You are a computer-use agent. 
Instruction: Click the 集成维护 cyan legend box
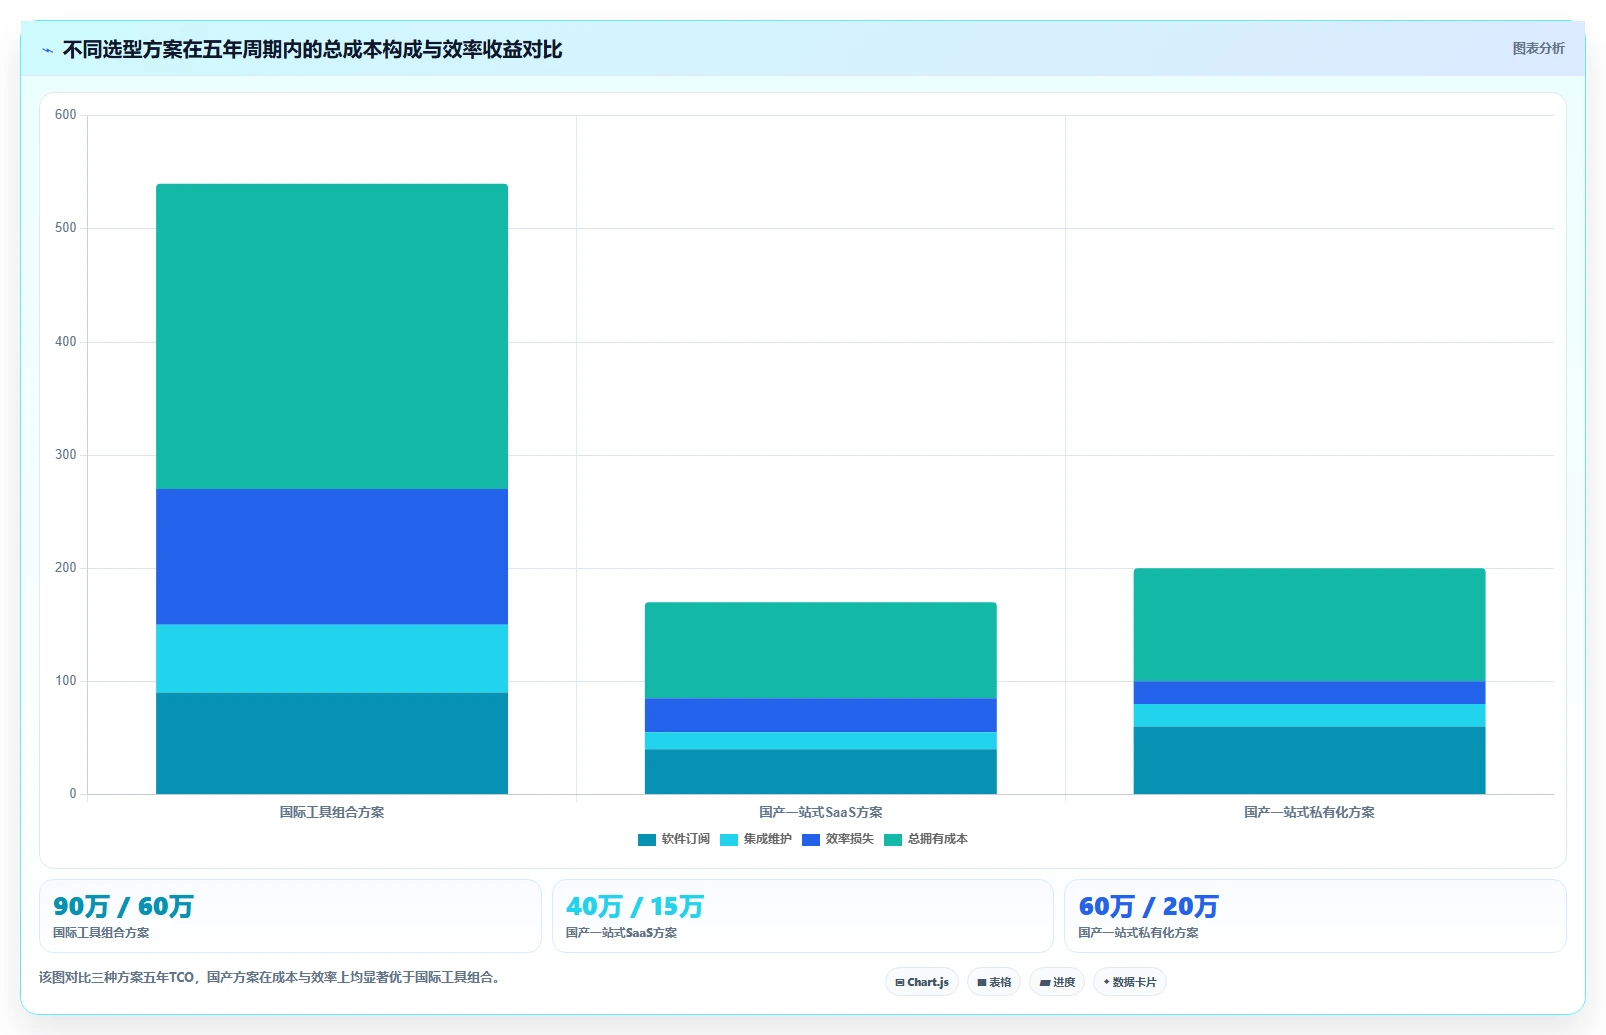pyautogui.click(x=729, y=840)
